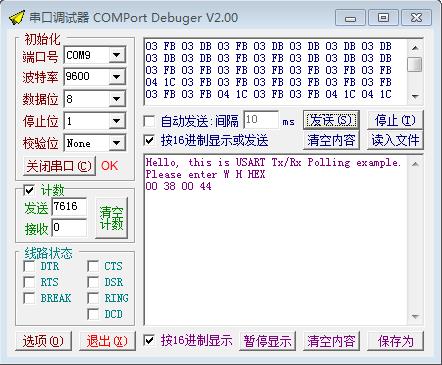Screen dimensions: 442x365
Task: Click the 间隔 interval ms input field
Action: [261, 120]
